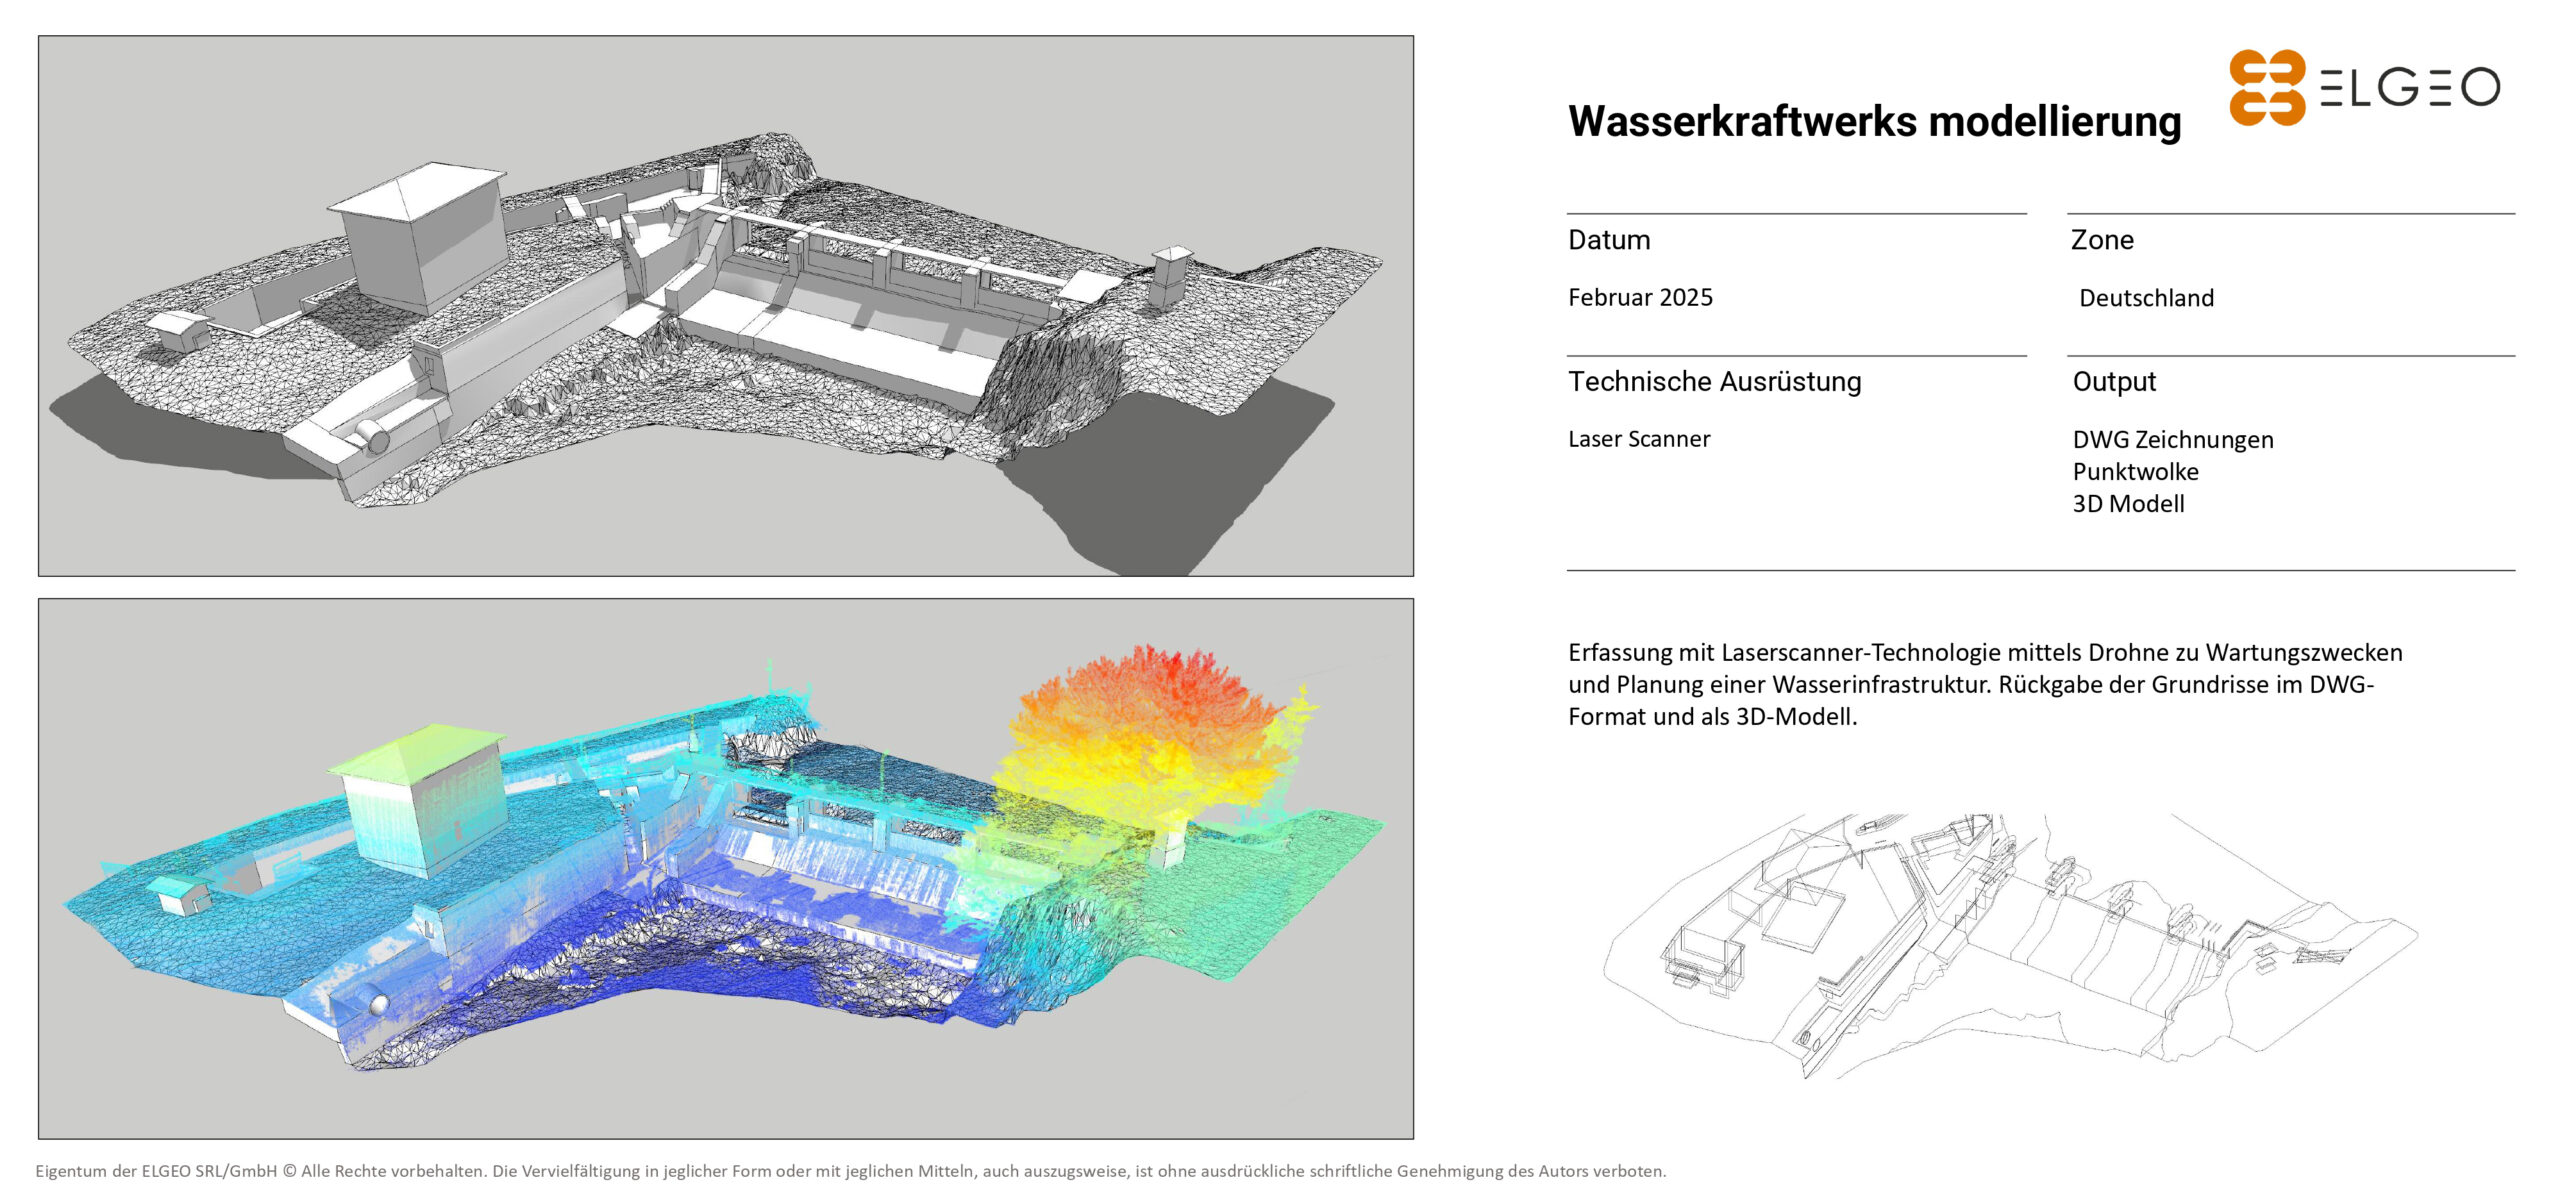Image resolution: width=2560 pixels, height=1189 pixels.
Task: Click the Erfassung mit Laserscanner description paragraph
Action: [1984, 685]
